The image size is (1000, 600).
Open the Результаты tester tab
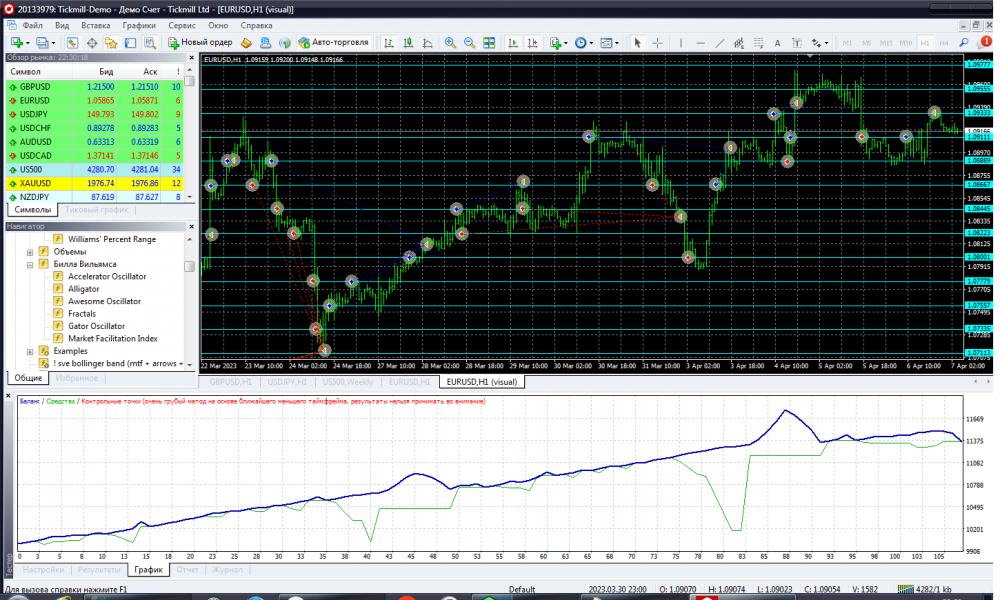point(99,569)
